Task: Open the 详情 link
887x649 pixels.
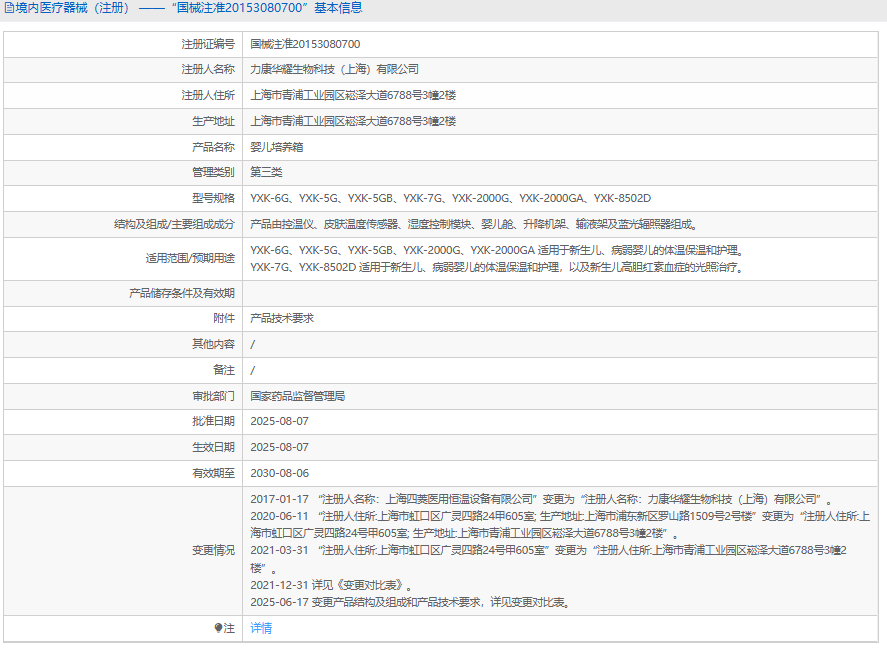Action: [261, 629]
